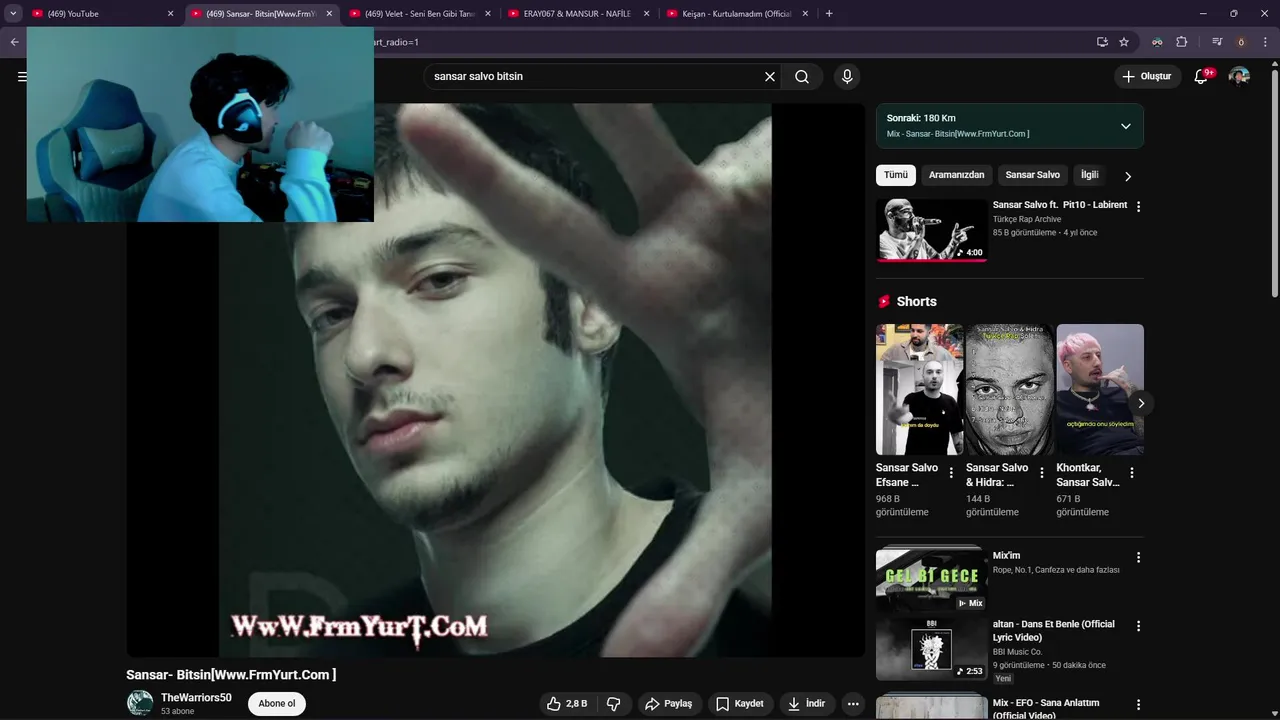Select the Sansar Salvo filter chip
Image resolution: width=1280 pixels, height=720 pixels.
(1032, 175)
